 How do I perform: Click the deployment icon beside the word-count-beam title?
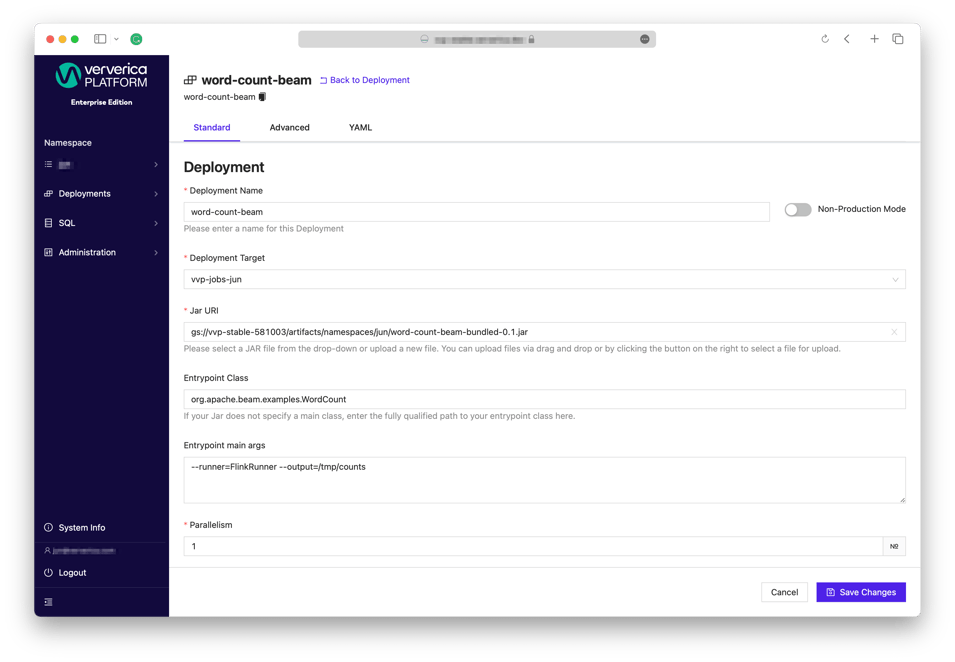tap(190, 80)
